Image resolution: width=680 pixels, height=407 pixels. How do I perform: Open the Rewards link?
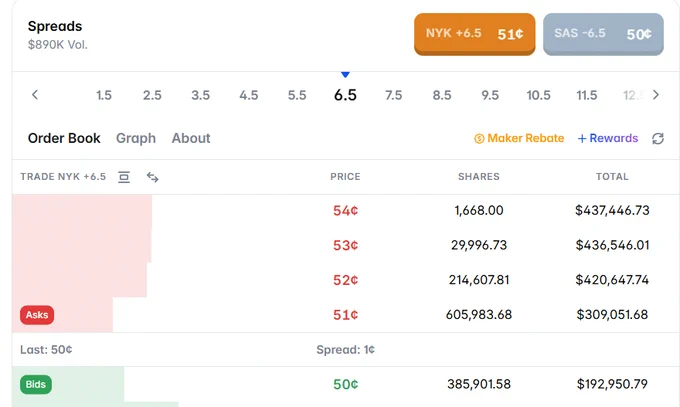(608, 138)
